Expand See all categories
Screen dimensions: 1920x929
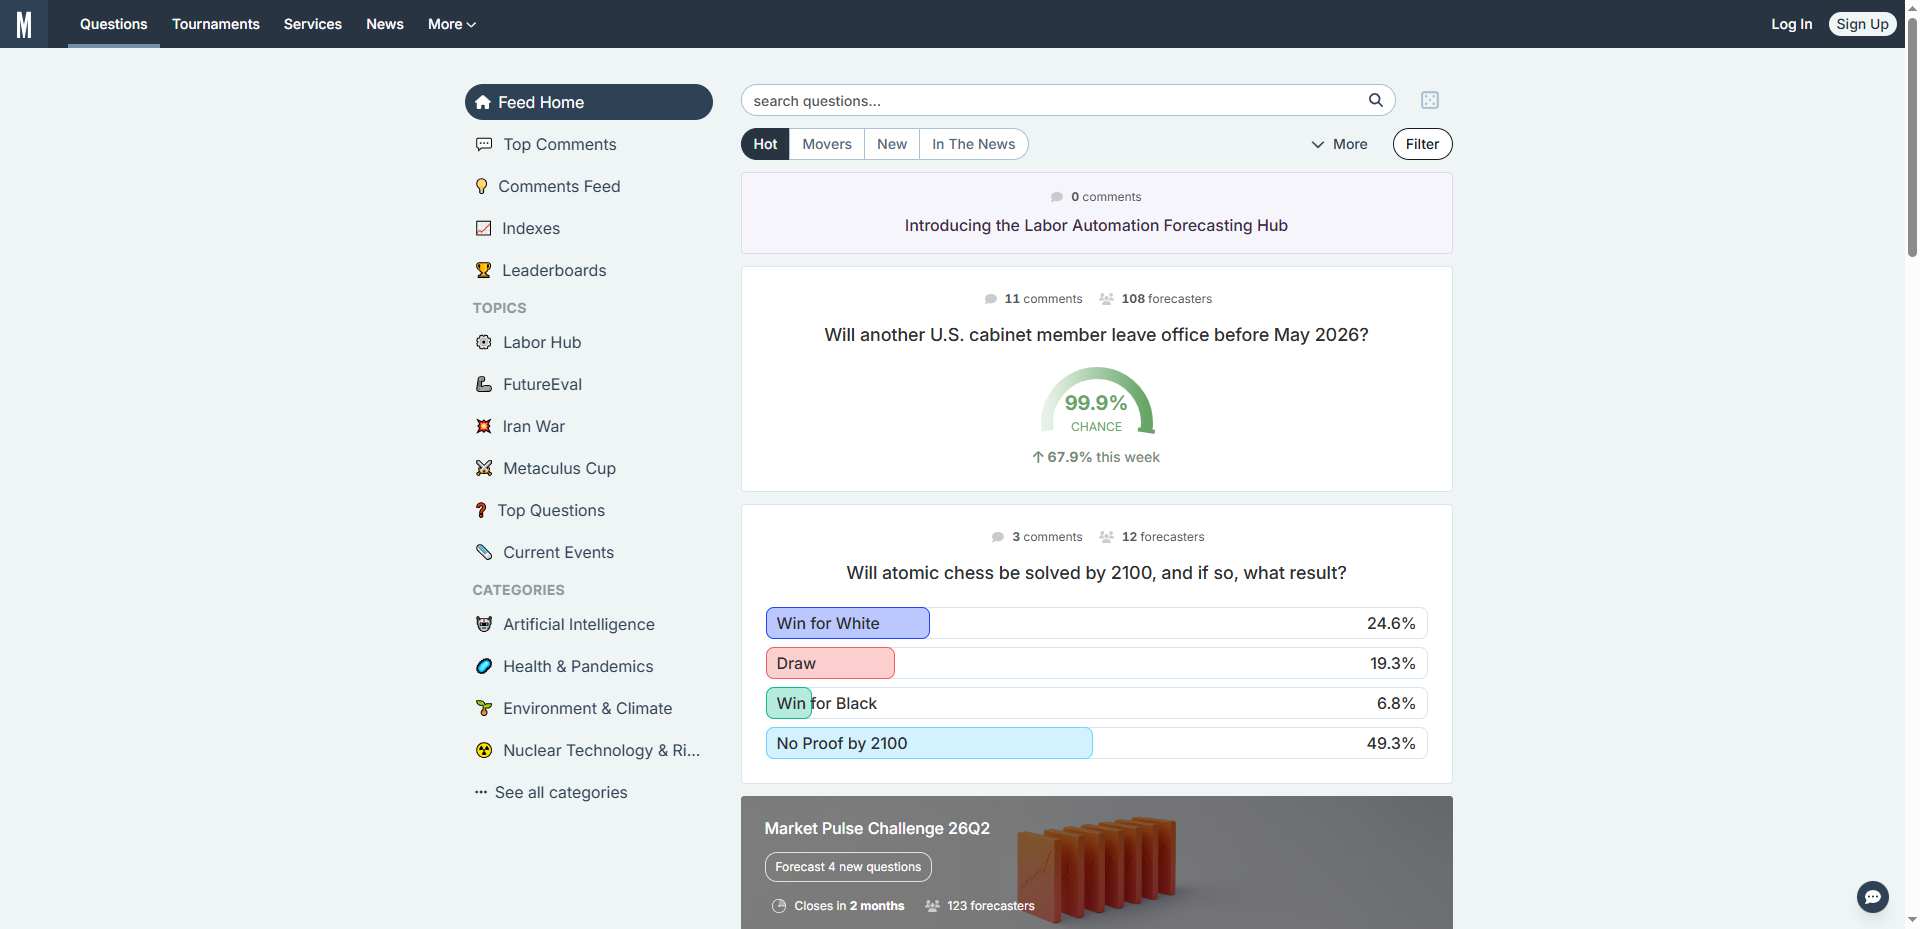coord(560,792)
